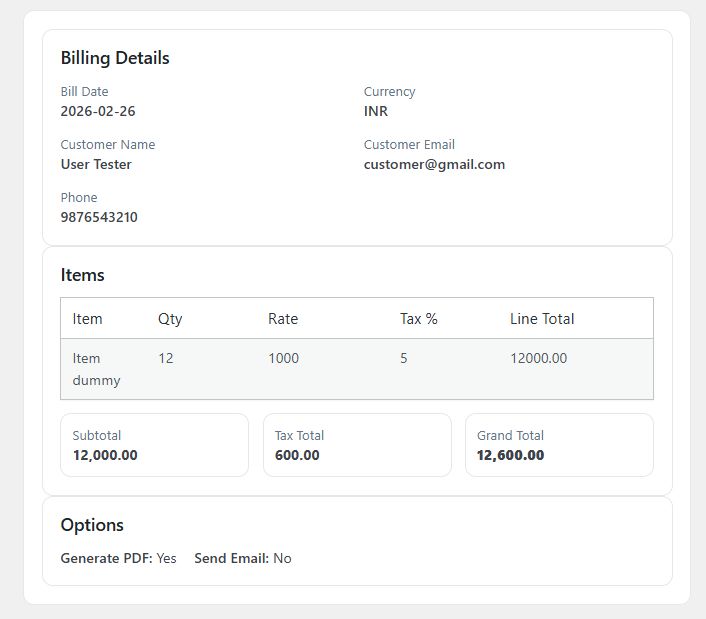This screenshot has width=706, height=619.
Task: Click the Rate column header
Action: pos(283,319)
